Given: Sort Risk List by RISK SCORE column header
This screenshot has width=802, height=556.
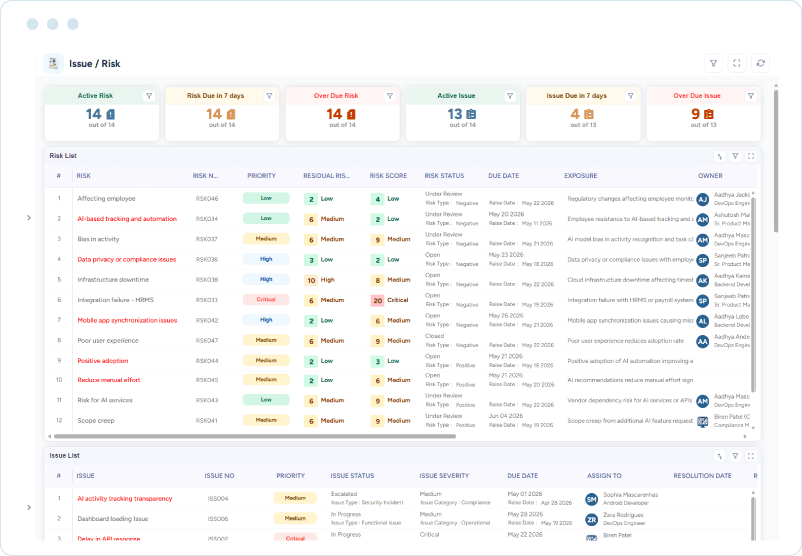Looking at the screenshot, I should click(388, 175).
